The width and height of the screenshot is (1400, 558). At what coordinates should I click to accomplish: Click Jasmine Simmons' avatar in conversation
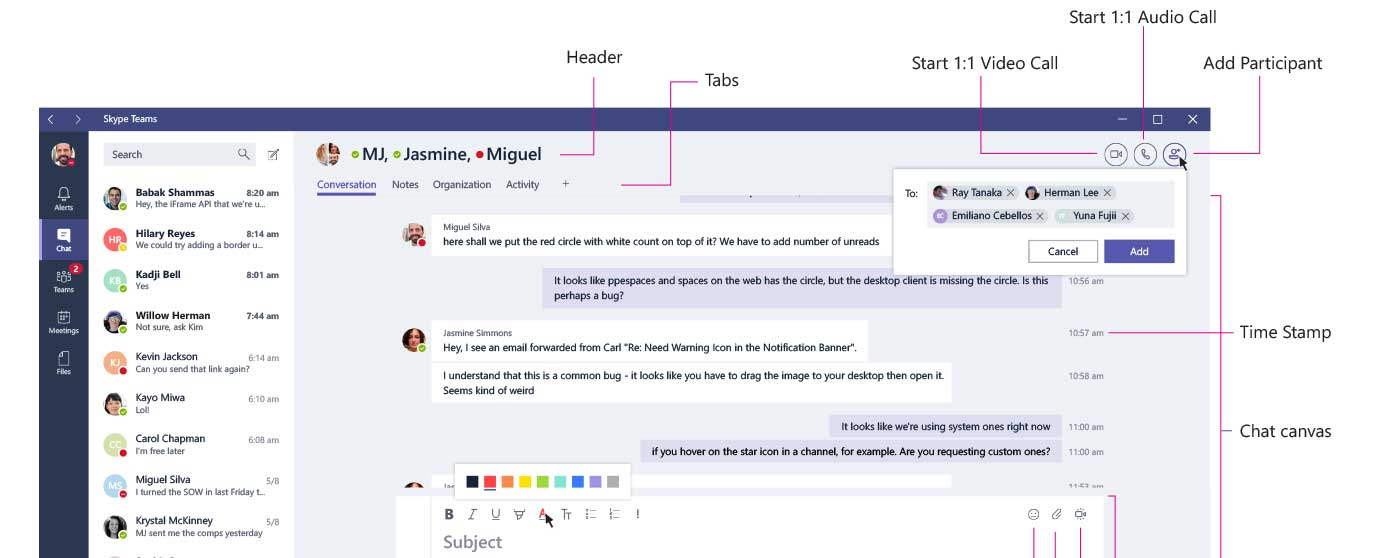pyautogui.click(x=413, y=339)
